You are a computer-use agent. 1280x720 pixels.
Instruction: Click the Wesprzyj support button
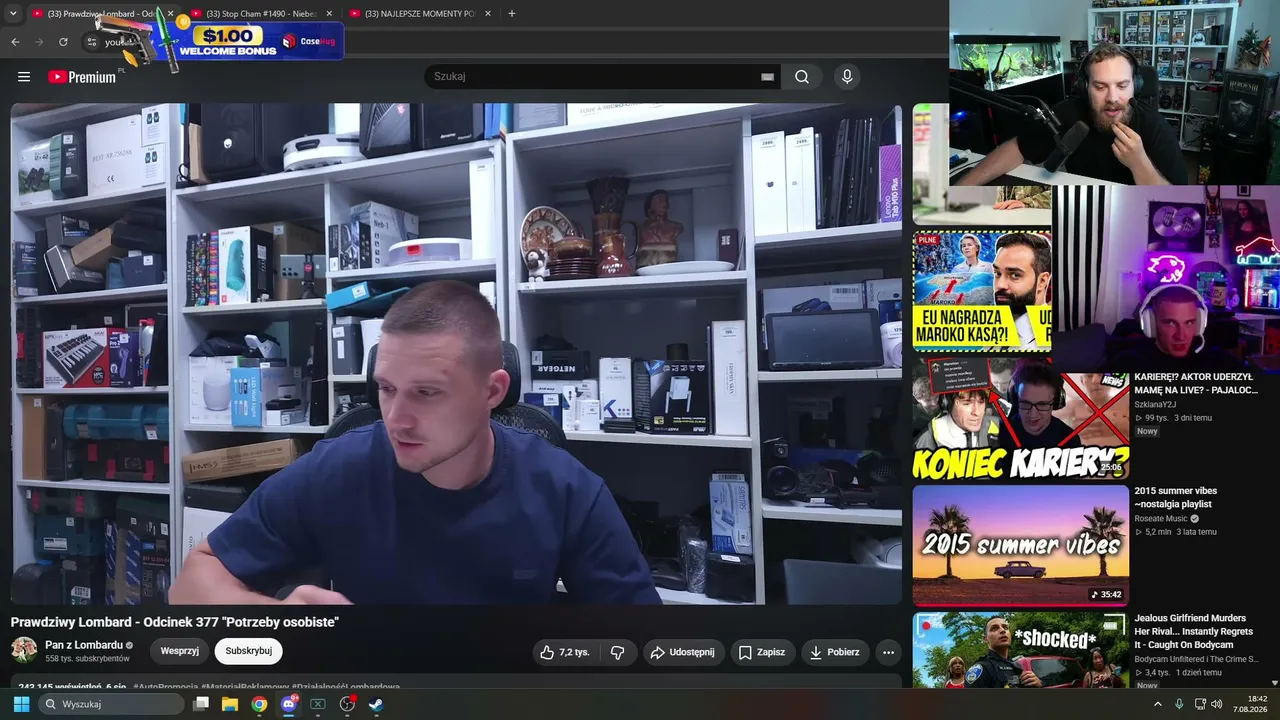[180, 651]
